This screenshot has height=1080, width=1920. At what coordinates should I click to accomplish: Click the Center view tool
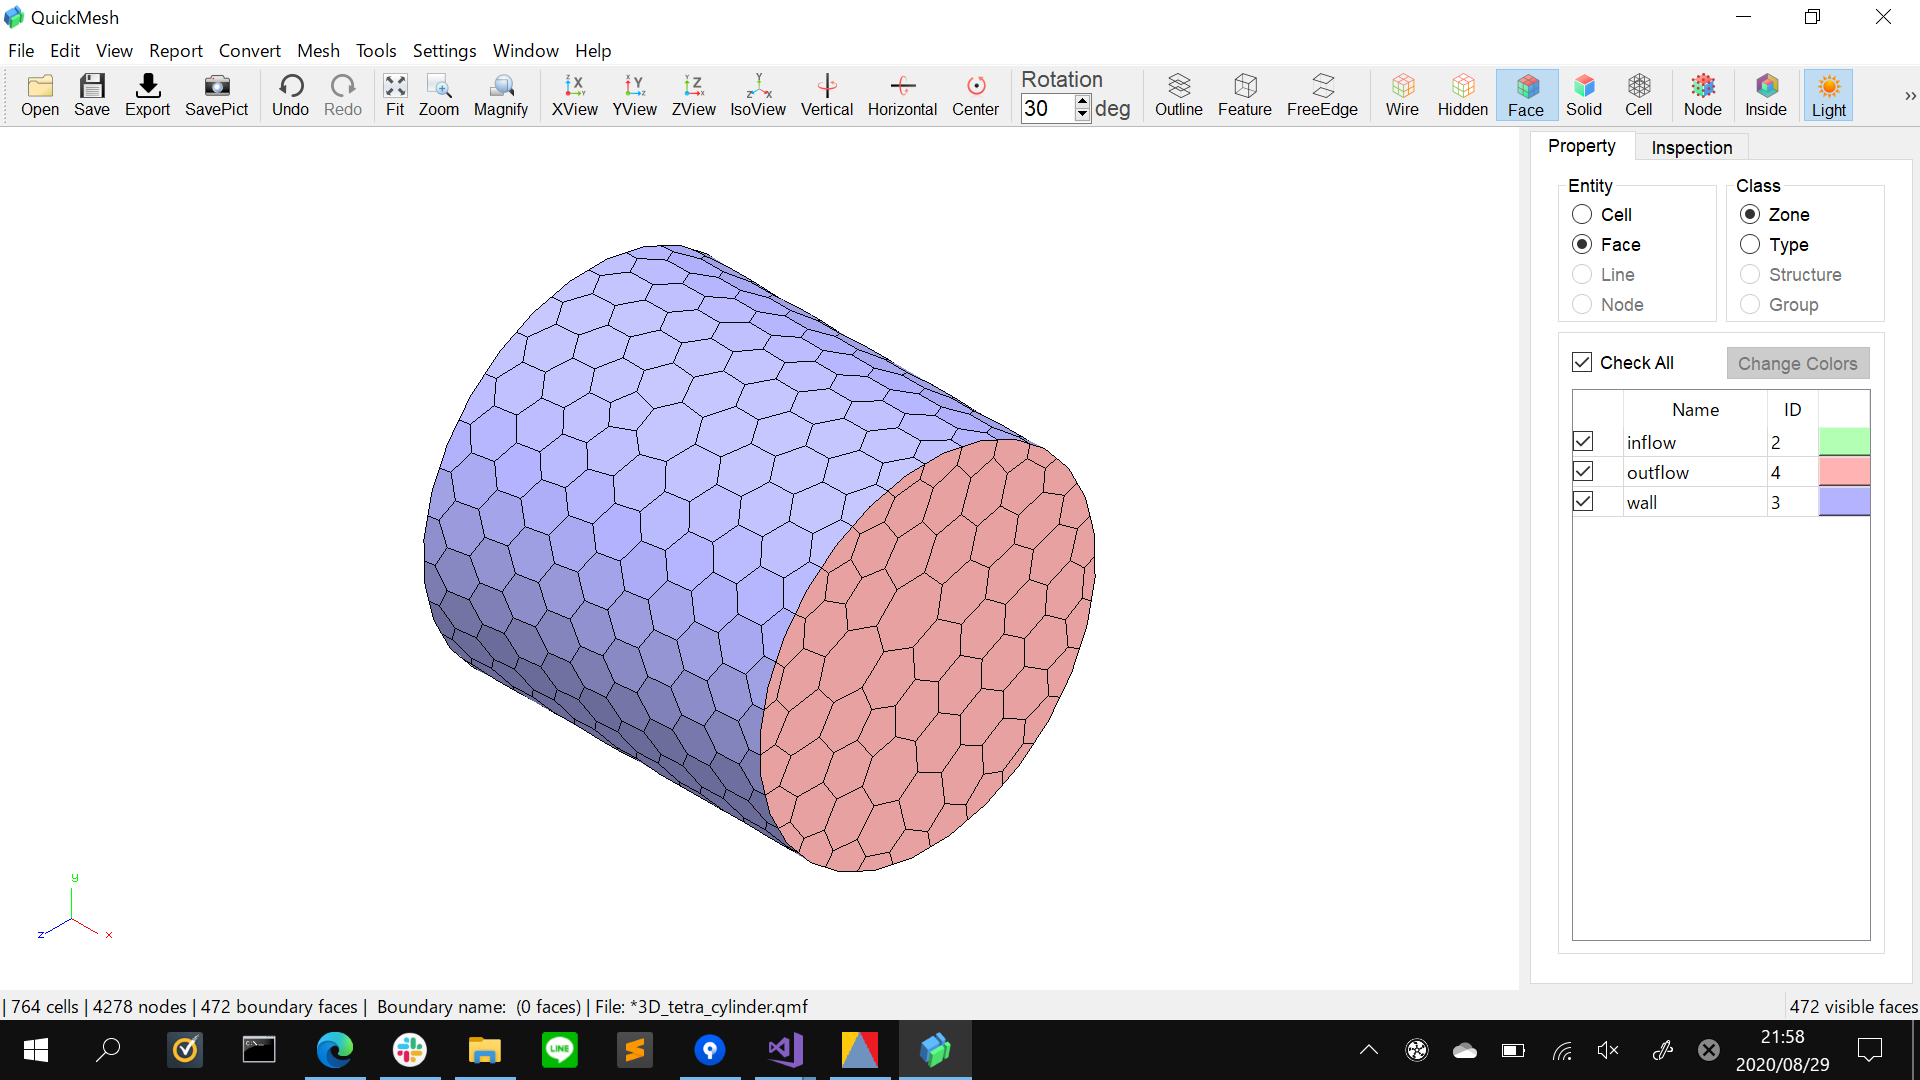(975, 95)
